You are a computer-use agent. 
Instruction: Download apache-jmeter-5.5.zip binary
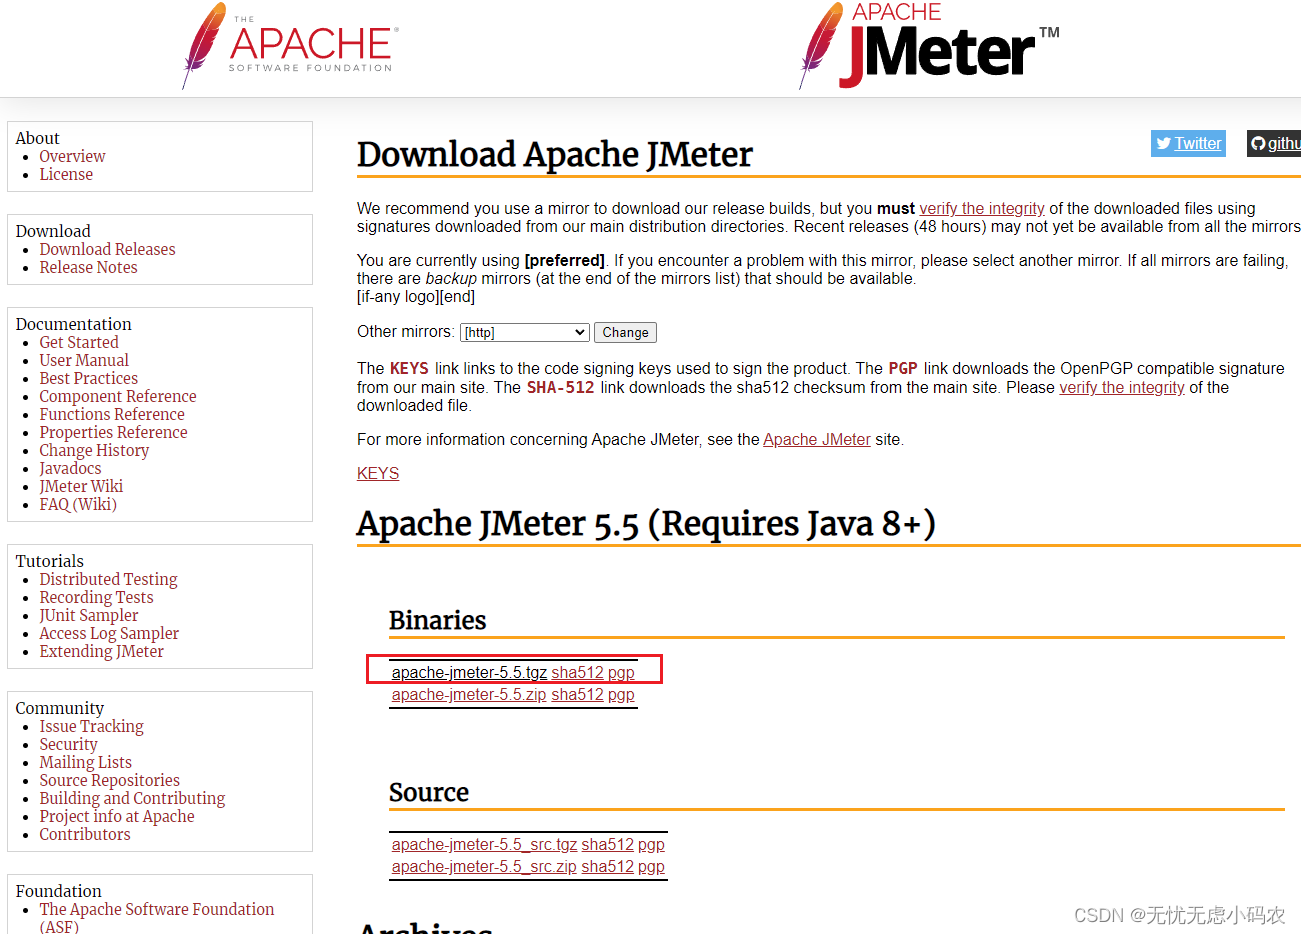[469, 694]
